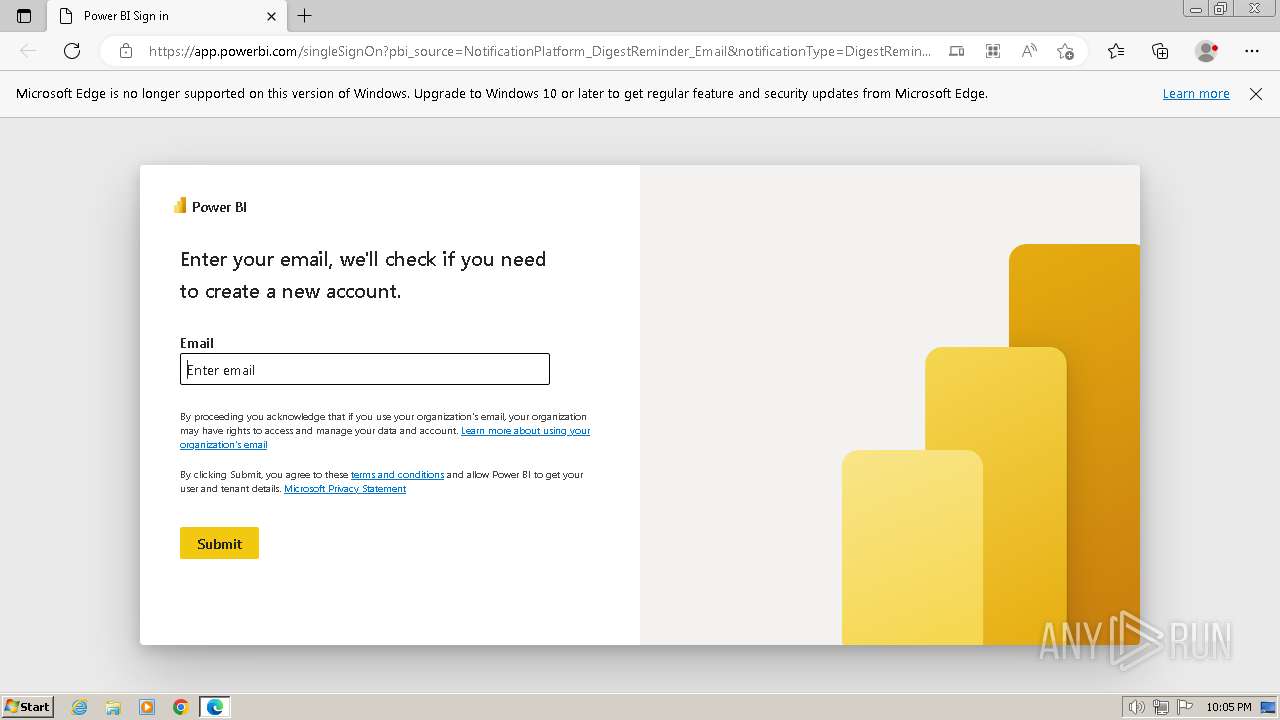Start Read aloud feature
Image resolution: width=1280 pixels, height=720 pixels.
click(1029, 51)
